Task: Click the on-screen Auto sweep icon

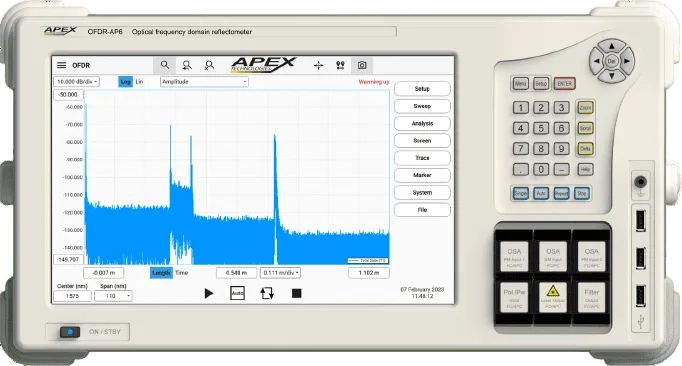Action: pos(237,293)
